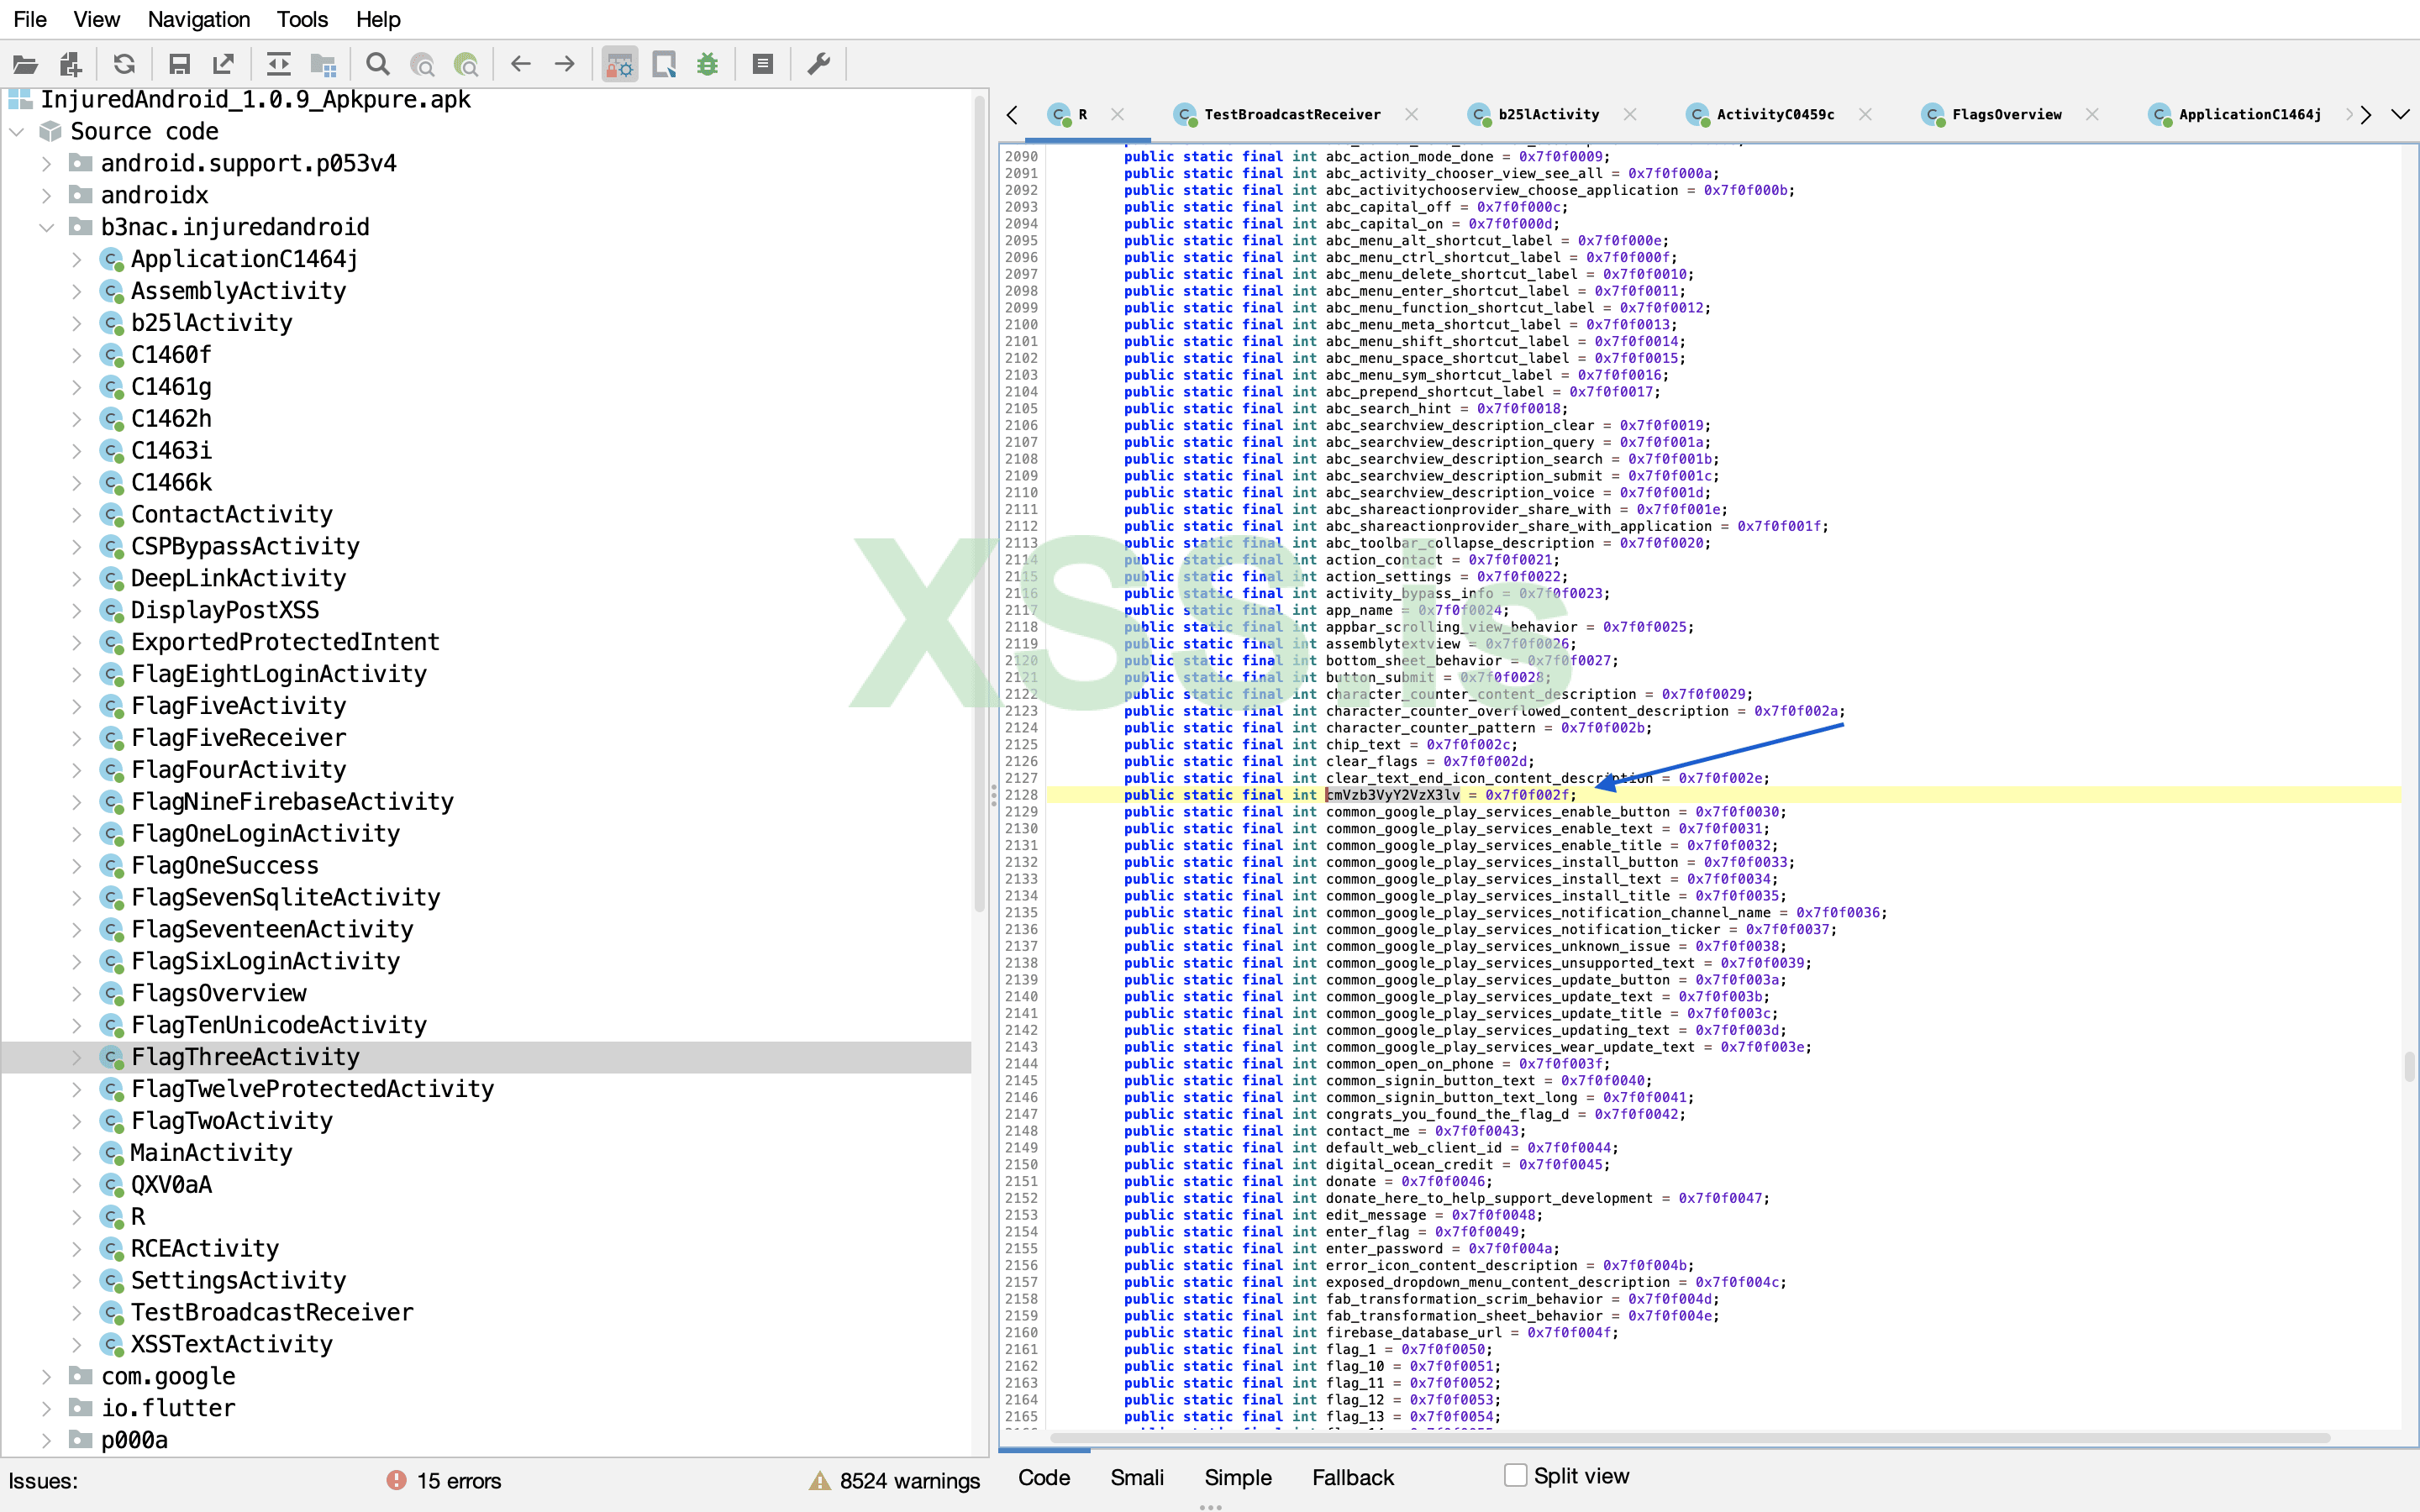Open the tab list dropdown arrow
The height and width of the screenshot is (1512, 2420).
point(2400,114)
